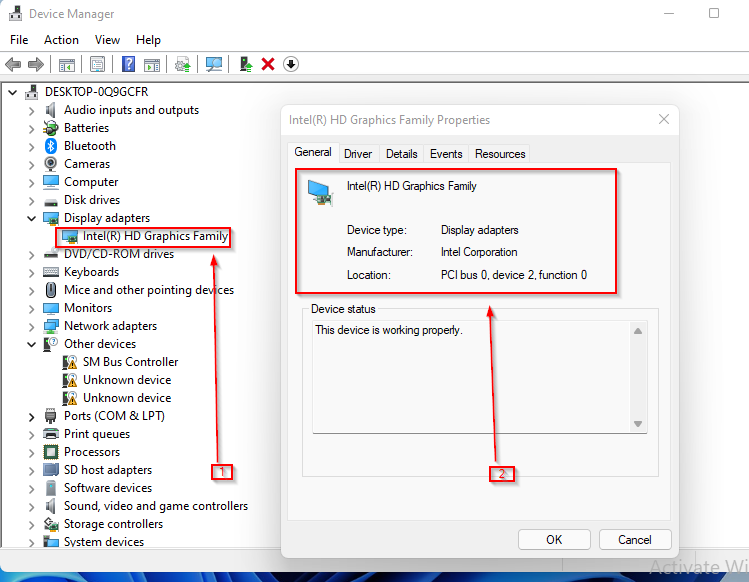Open the Help menu

(148, 40)
